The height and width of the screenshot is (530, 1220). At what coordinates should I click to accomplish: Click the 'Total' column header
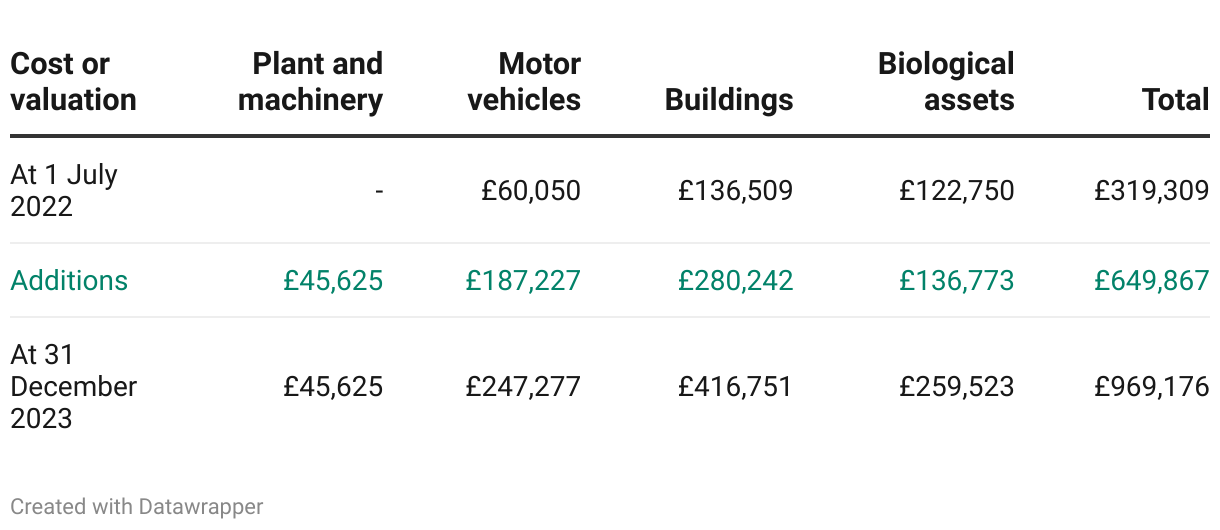1176,100
